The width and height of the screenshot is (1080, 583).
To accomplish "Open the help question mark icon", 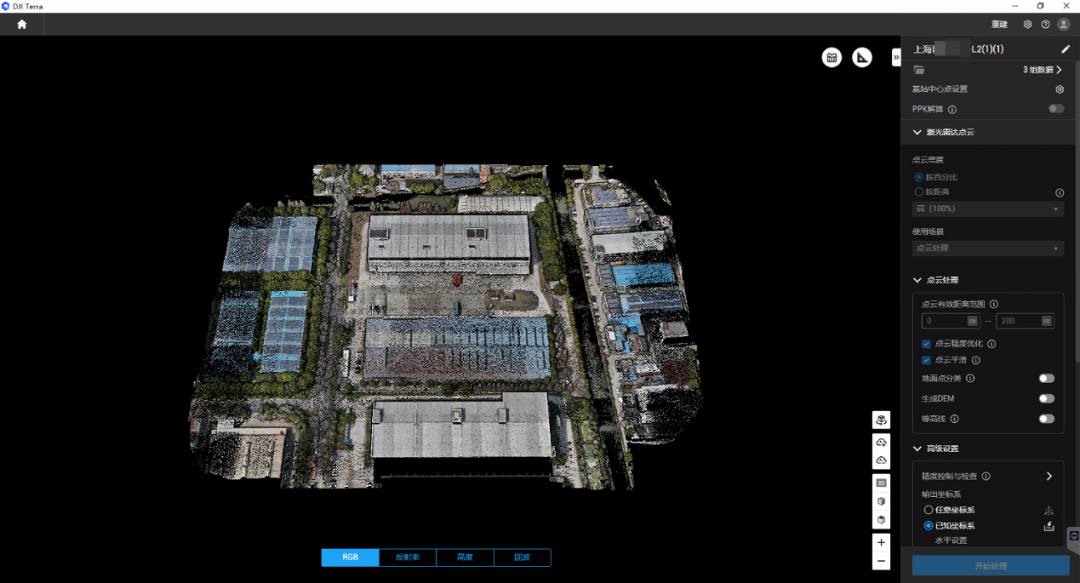I will (1046, 24).
